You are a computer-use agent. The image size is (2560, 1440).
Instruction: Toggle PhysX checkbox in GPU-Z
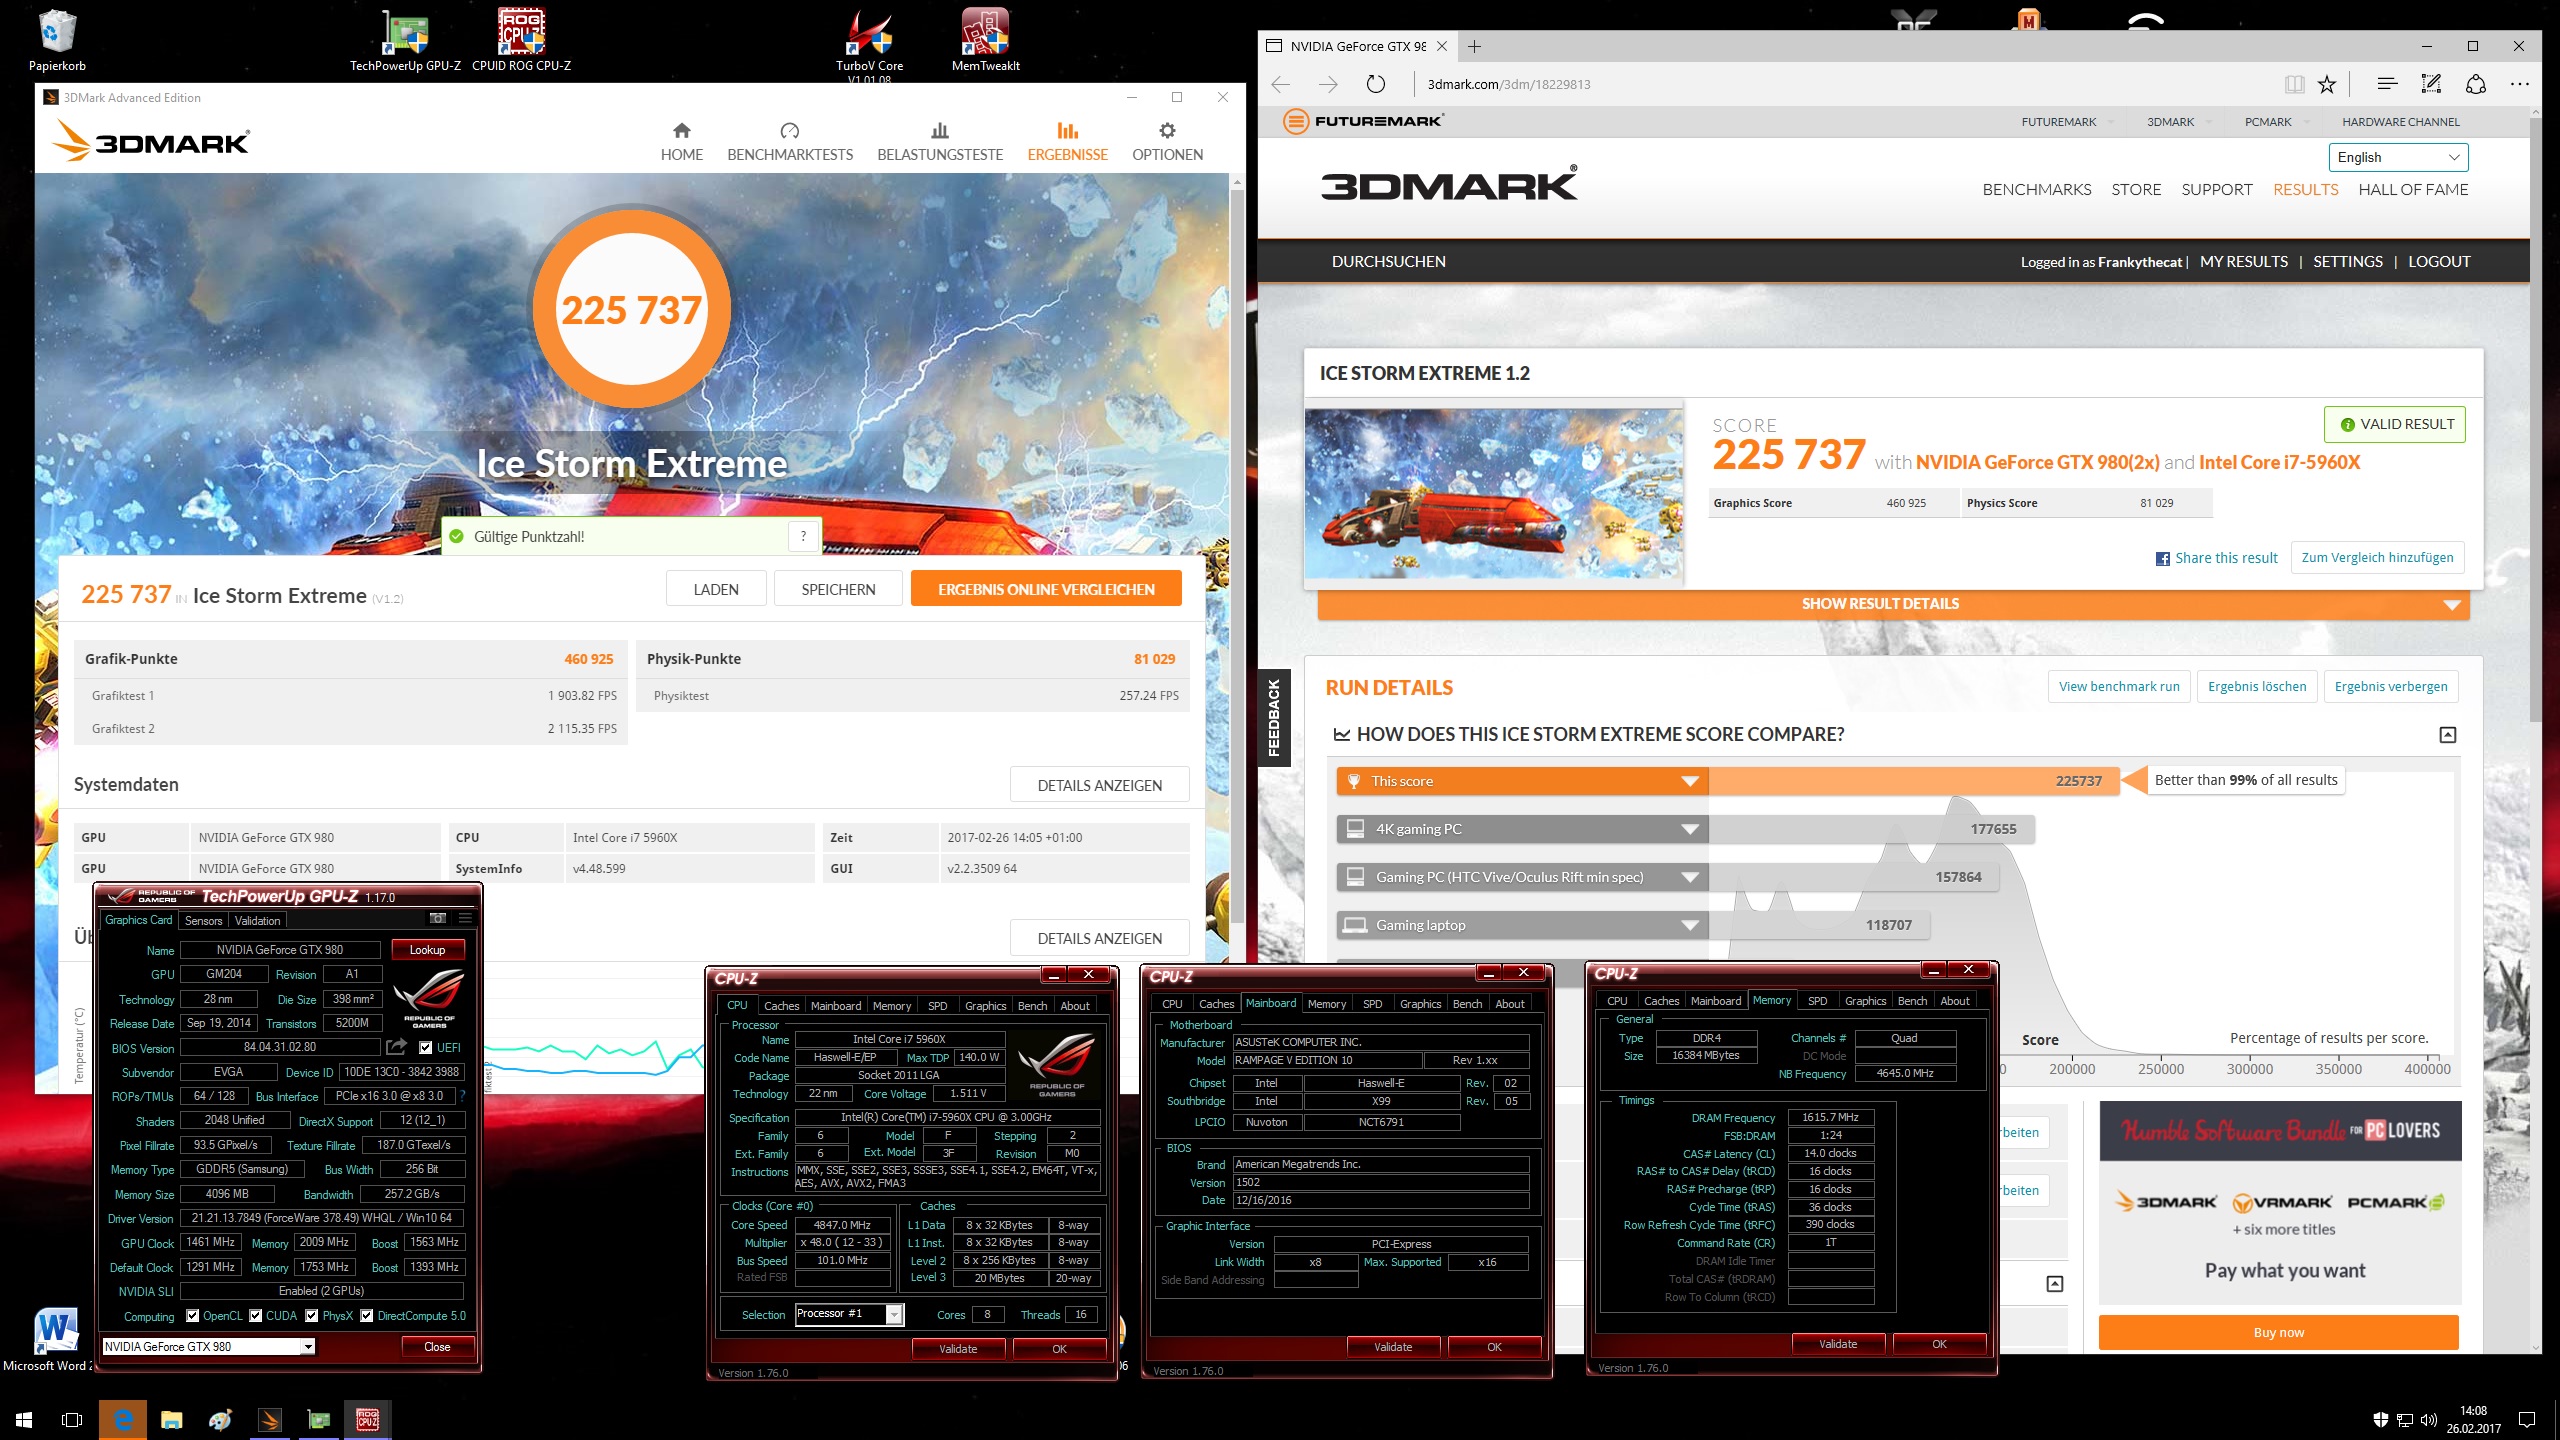(312, 1316)
